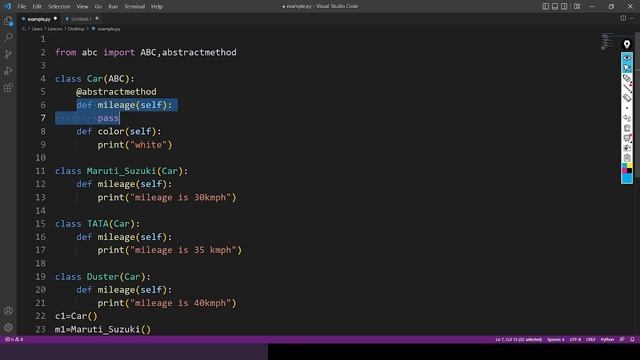This screenshot has height=360, width=640.
Task: Select the eraser tool on annotation toolbar
Action: (x=627, y=98)
